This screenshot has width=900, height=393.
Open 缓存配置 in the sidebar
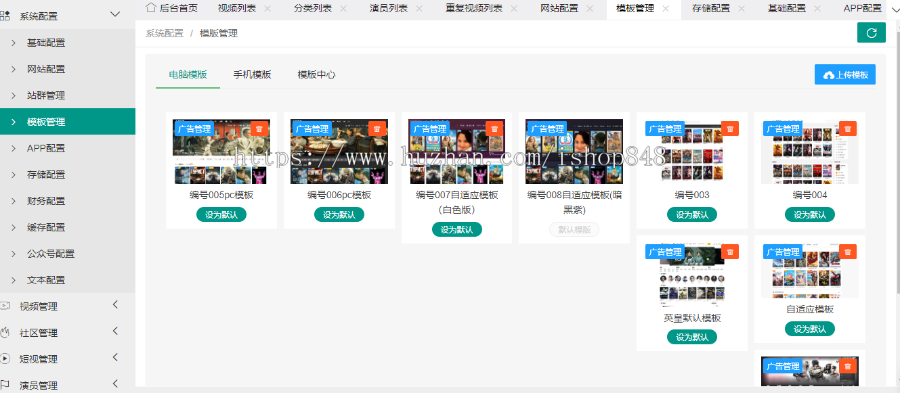[68, 227]
